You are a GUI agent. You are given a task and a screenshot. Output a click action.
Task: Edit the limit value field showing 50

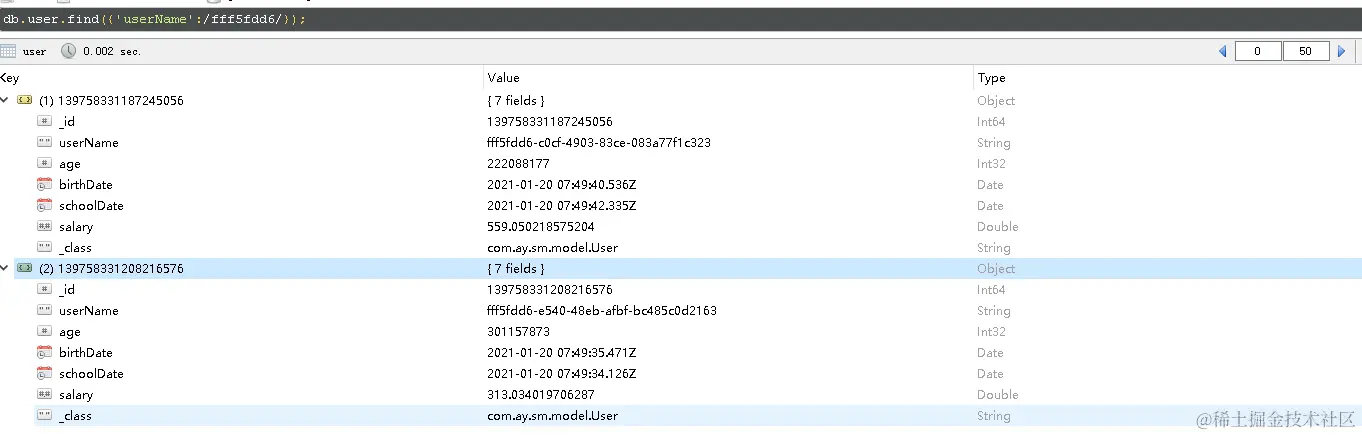(1306, 51)
